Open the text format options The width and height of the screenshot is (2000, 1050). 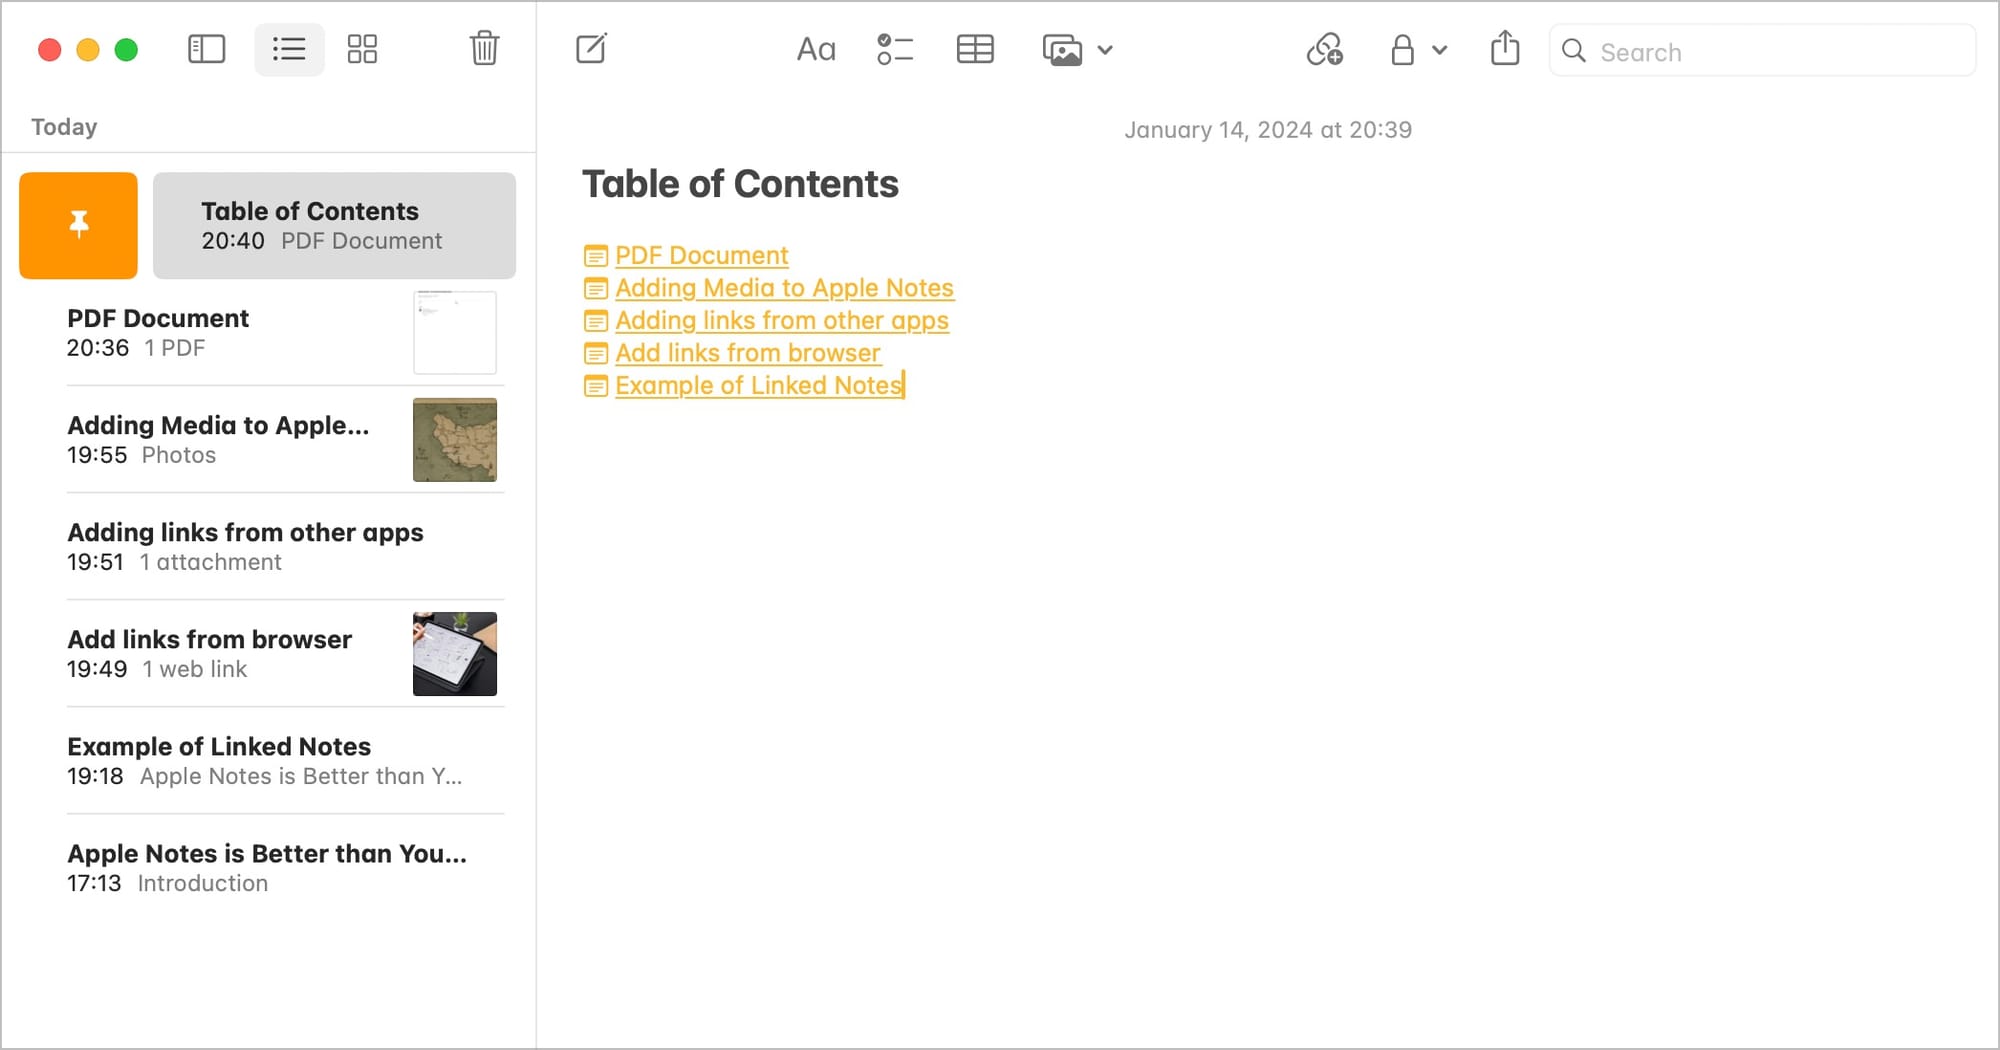pos(815,49)
